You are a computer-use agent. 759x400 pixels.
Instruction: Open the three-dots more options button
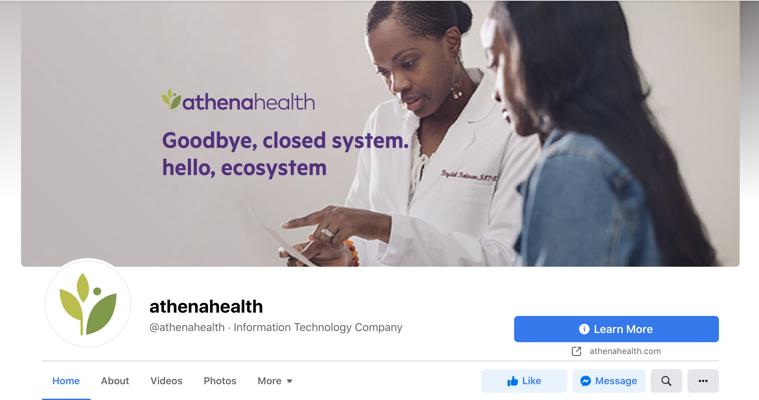(703, 381)
